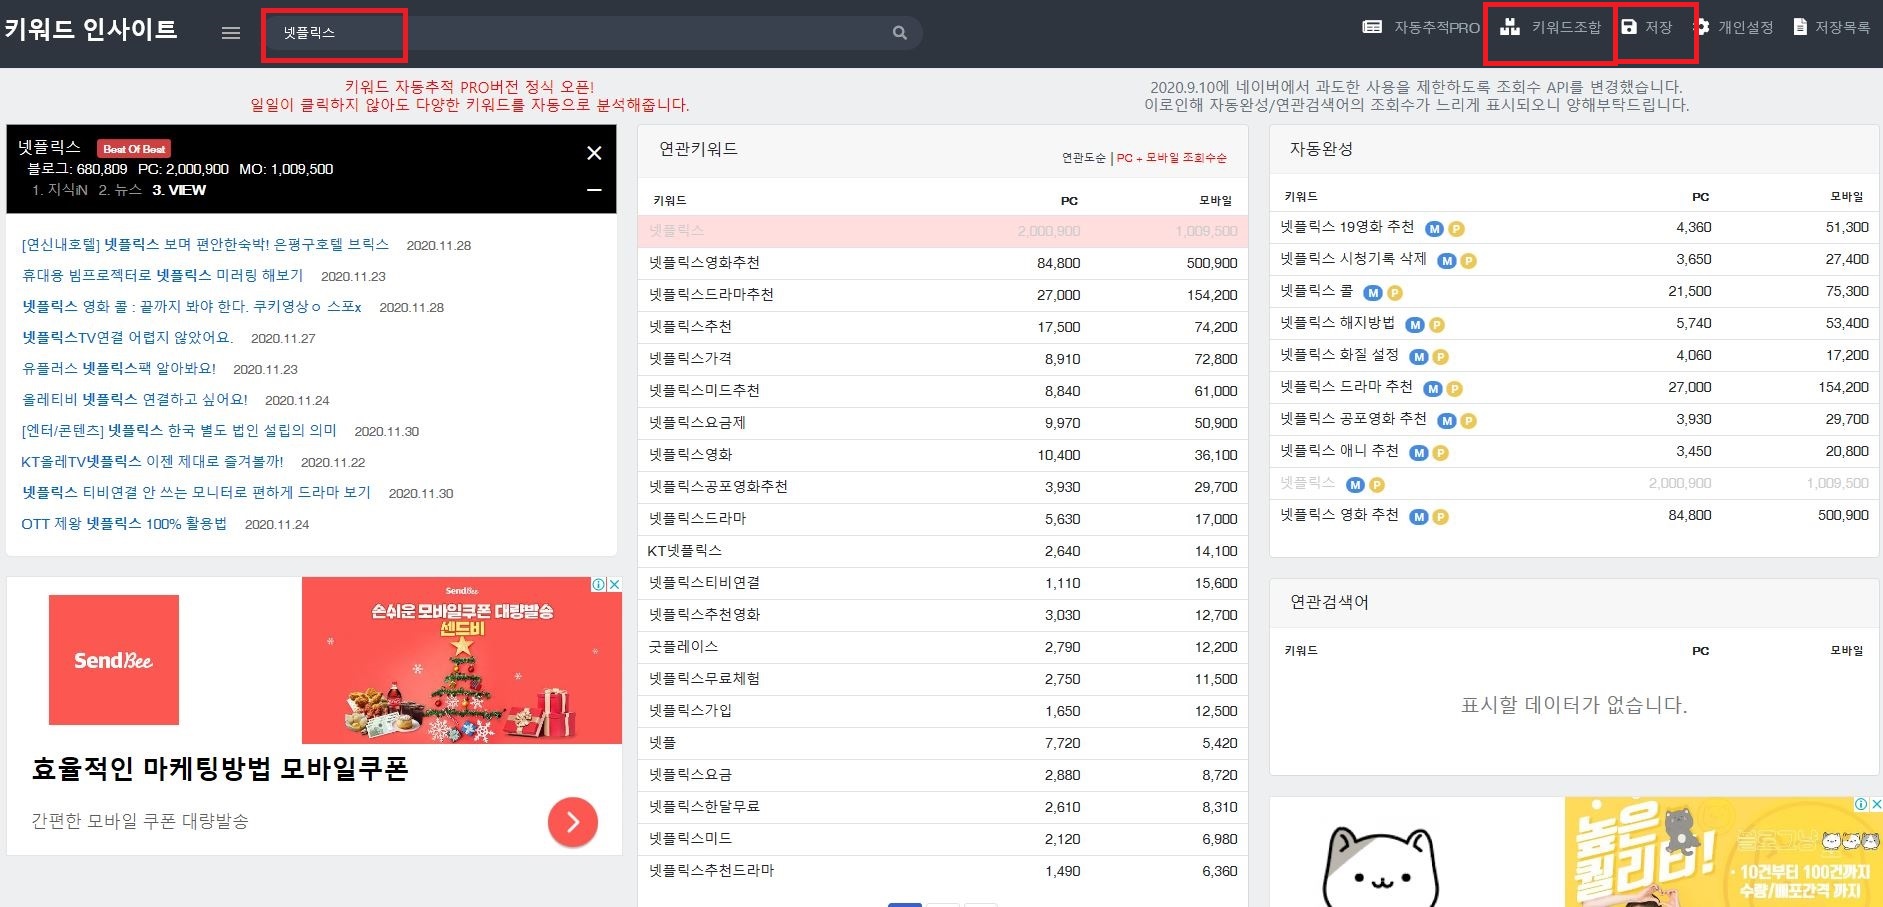1883x907 pixels.
Task: Click the 키워드조합 icon
Action: pos(1511,28)
